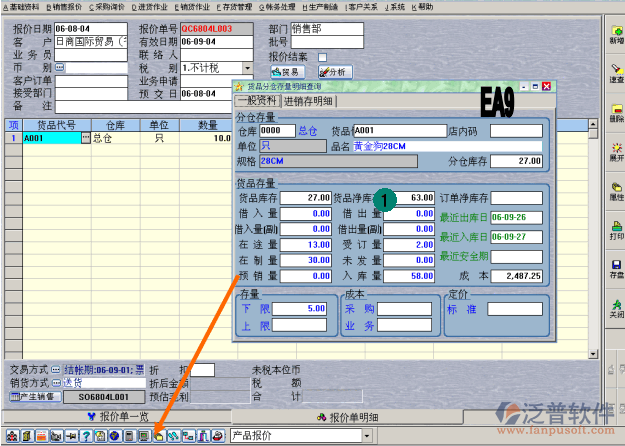Click the 展开 (Expand) sidebar icon

[615, 150]
